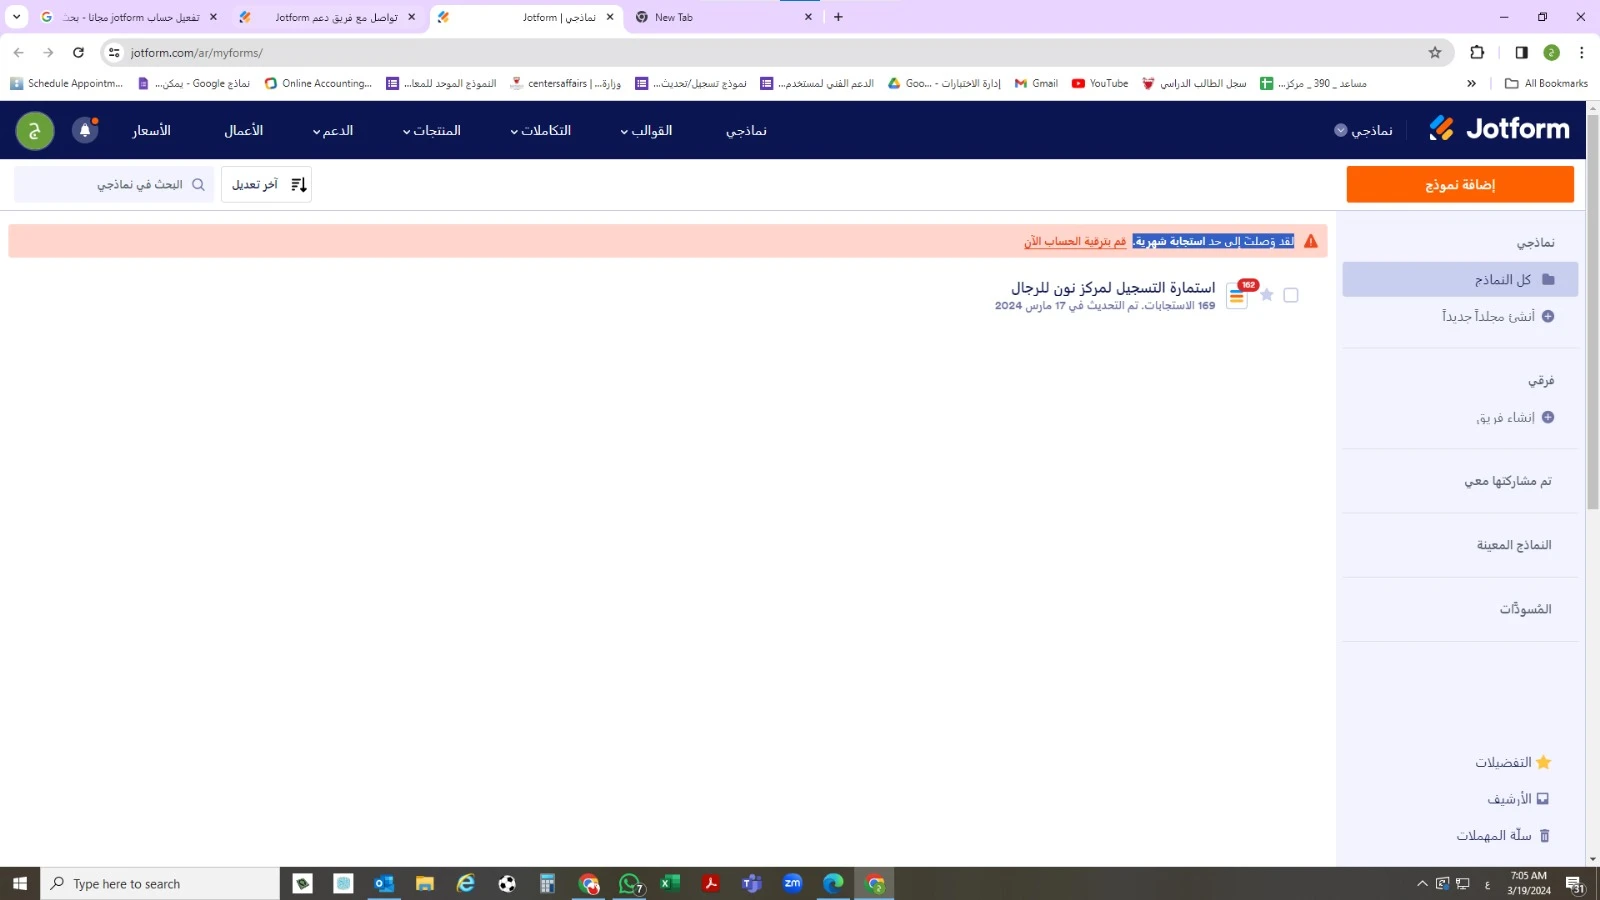Click the vertical page scrollbar

coord(1593,300)
